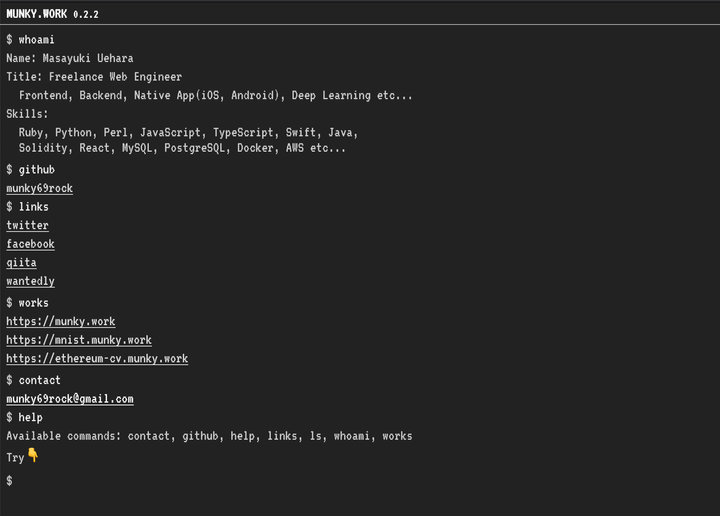The height and width of the screenshot is (516, 720).
Task: Click the "$ help" command line
Action: click(24, 417)
